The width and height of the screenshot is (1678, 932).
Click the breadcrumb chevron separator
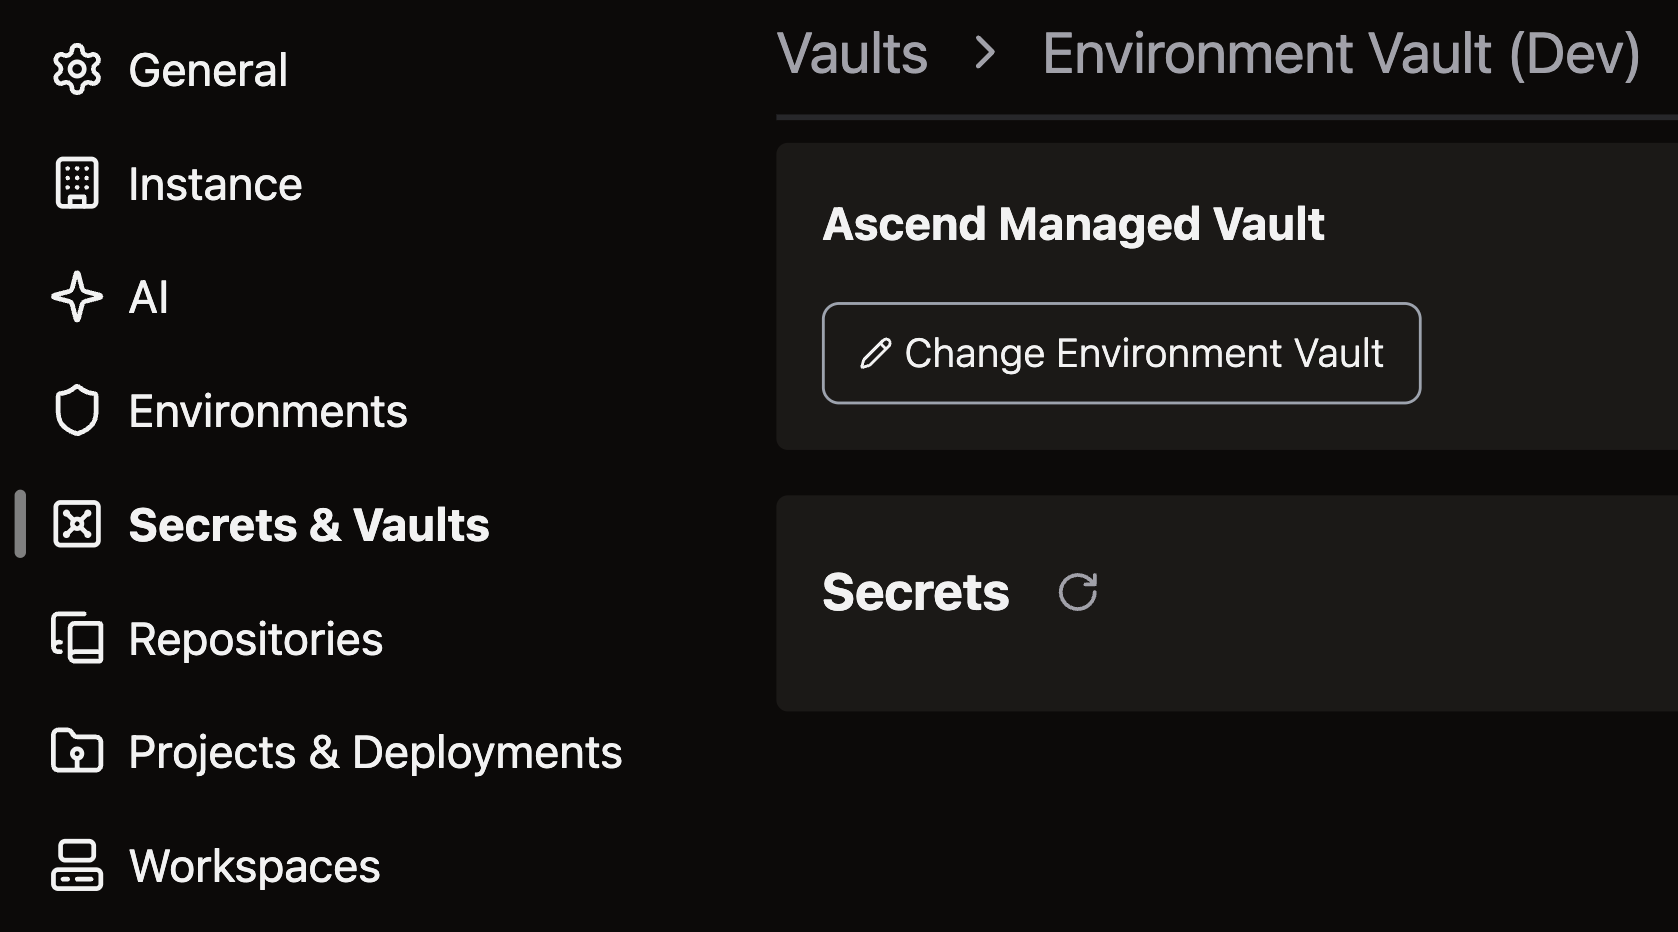coord(985,54)
